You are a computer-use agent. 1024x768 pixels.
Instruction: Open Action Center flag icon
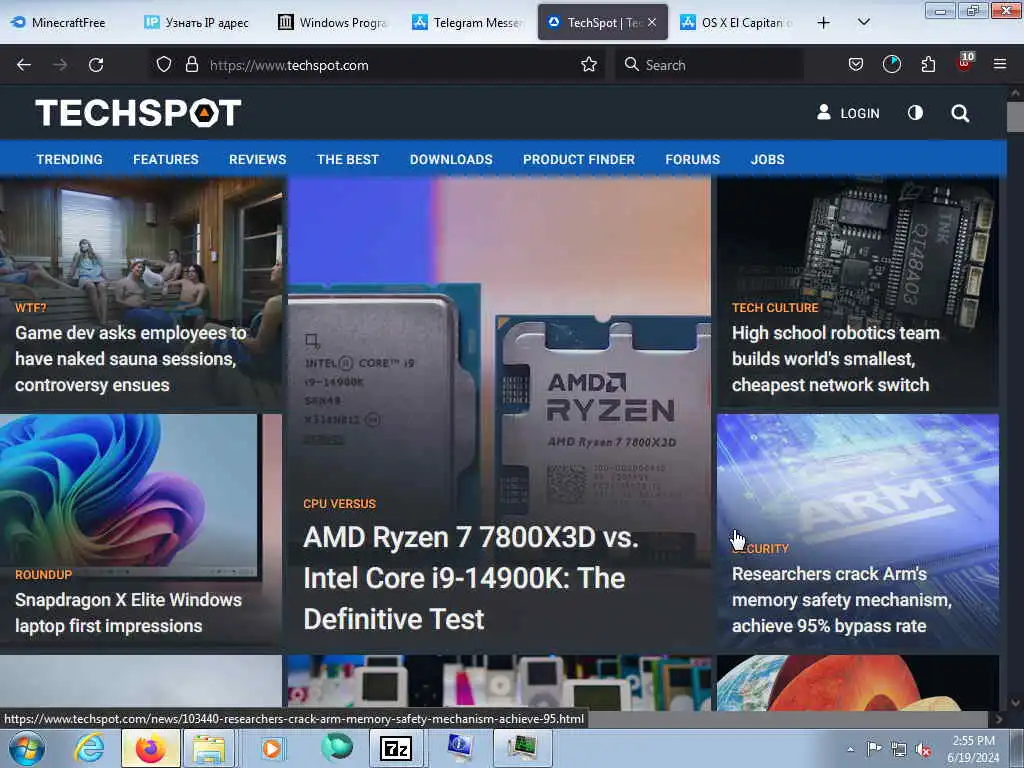874,749
